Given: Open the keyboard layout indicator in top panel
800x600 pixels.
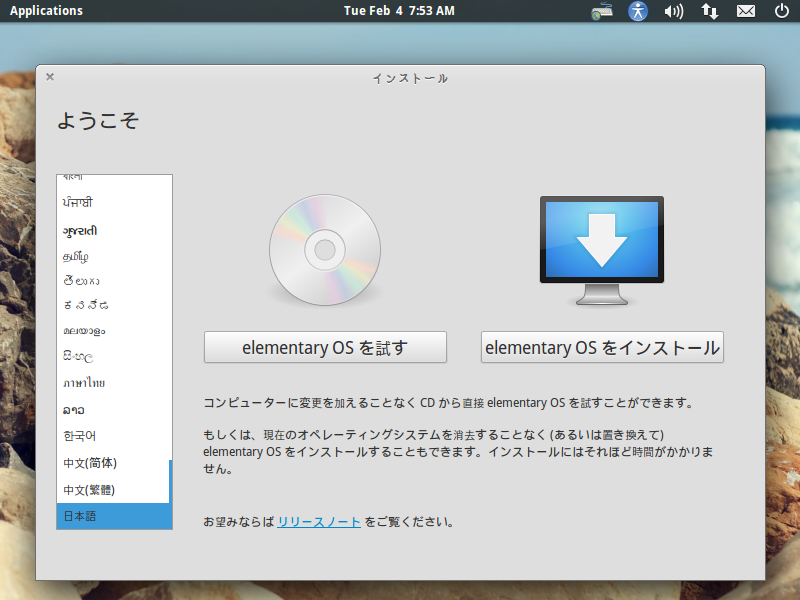Looking at the screenshot, I should tap(602, 11).
